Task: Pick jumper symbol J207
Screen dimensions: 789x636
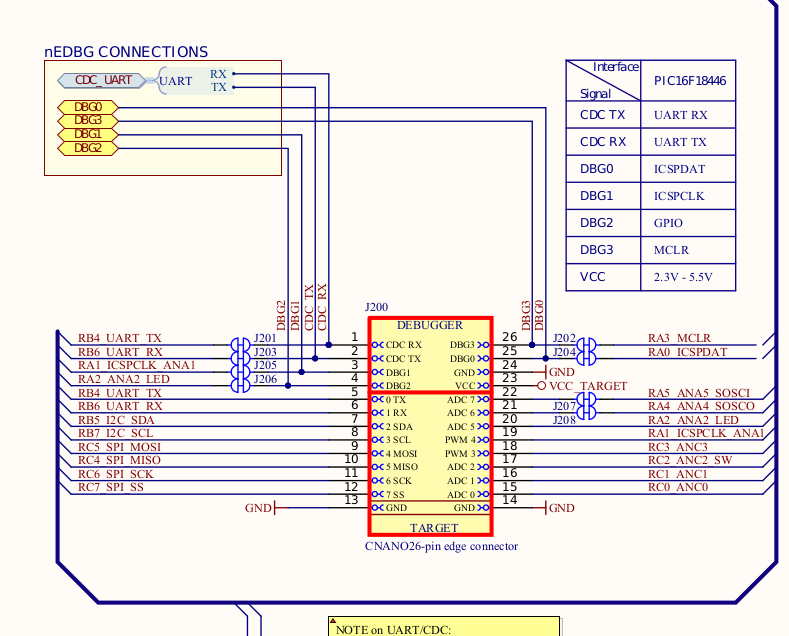Action: (x=586, y=400)
